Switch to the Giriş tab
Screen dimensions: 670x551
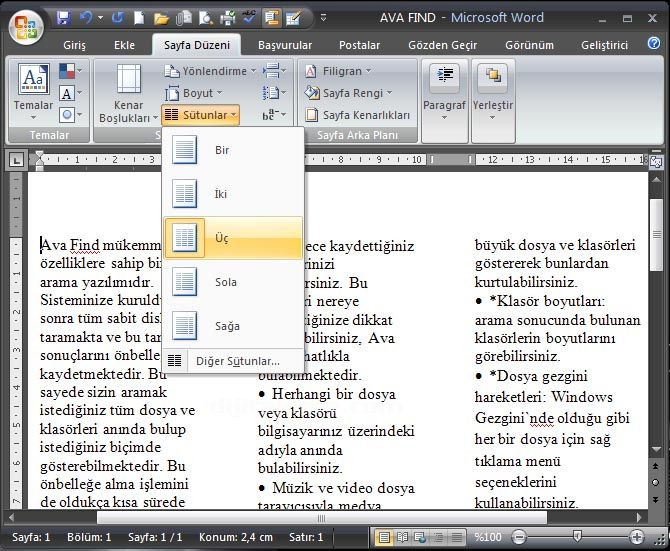[x=74, y=45]
